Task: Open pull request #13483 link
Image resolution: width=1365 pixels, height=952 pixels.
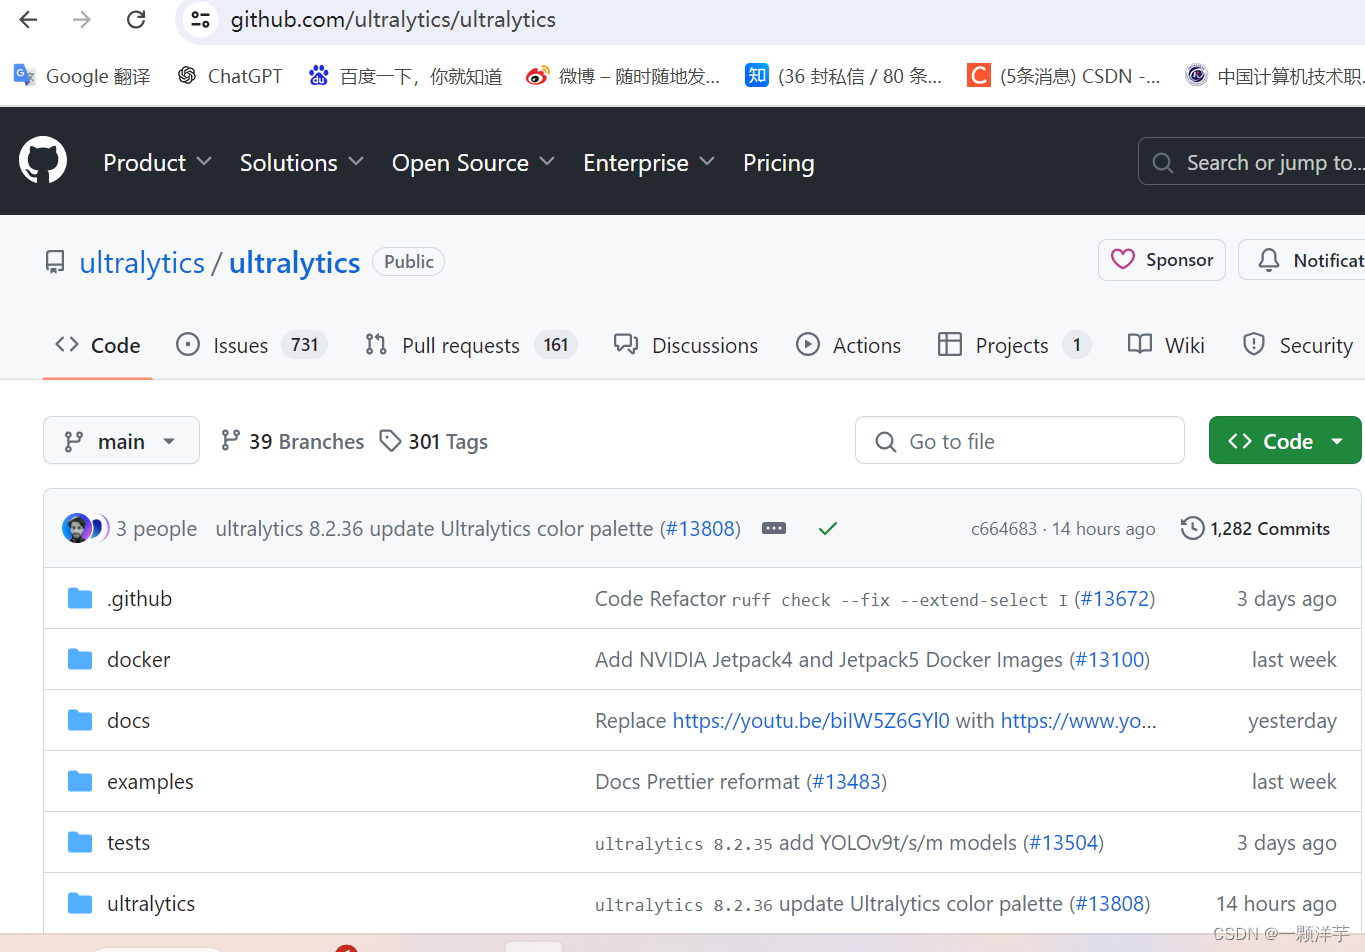Action: [x=846, y=781]
